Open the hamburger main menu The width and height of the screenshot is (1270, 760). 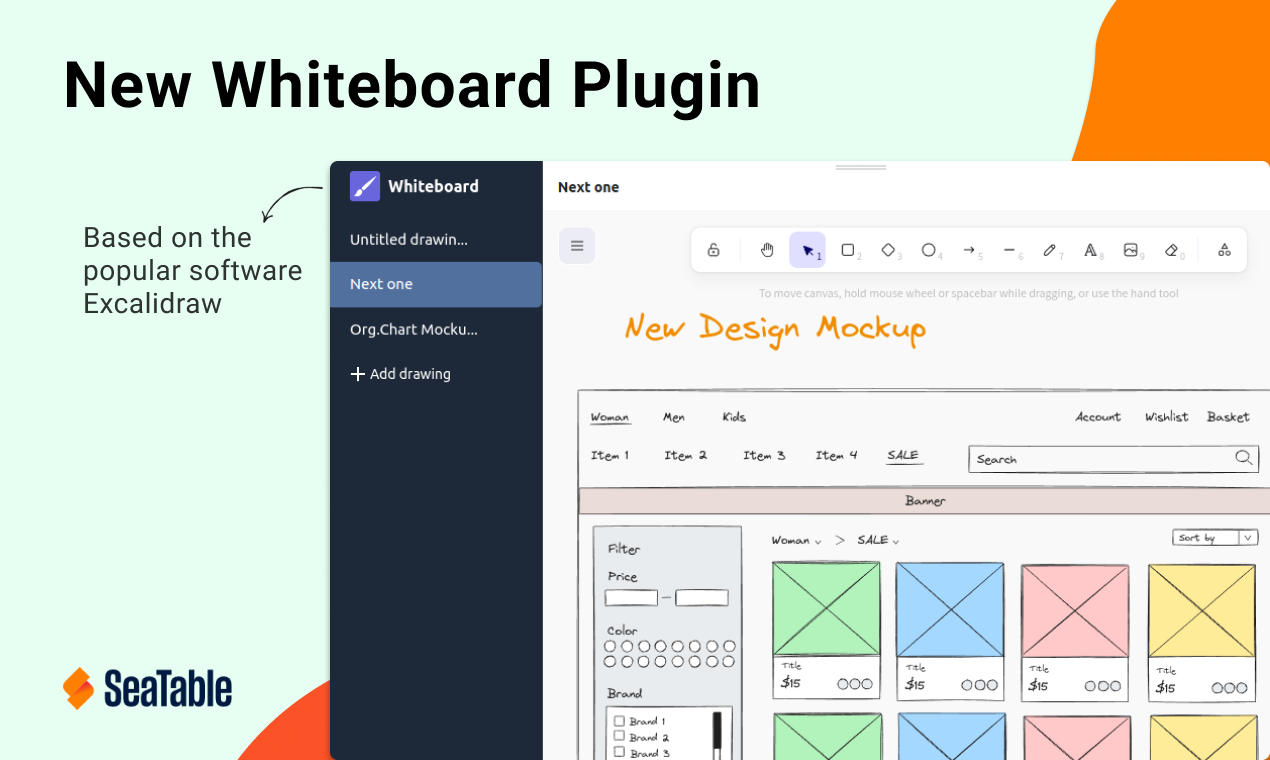[x=577, y=245]
